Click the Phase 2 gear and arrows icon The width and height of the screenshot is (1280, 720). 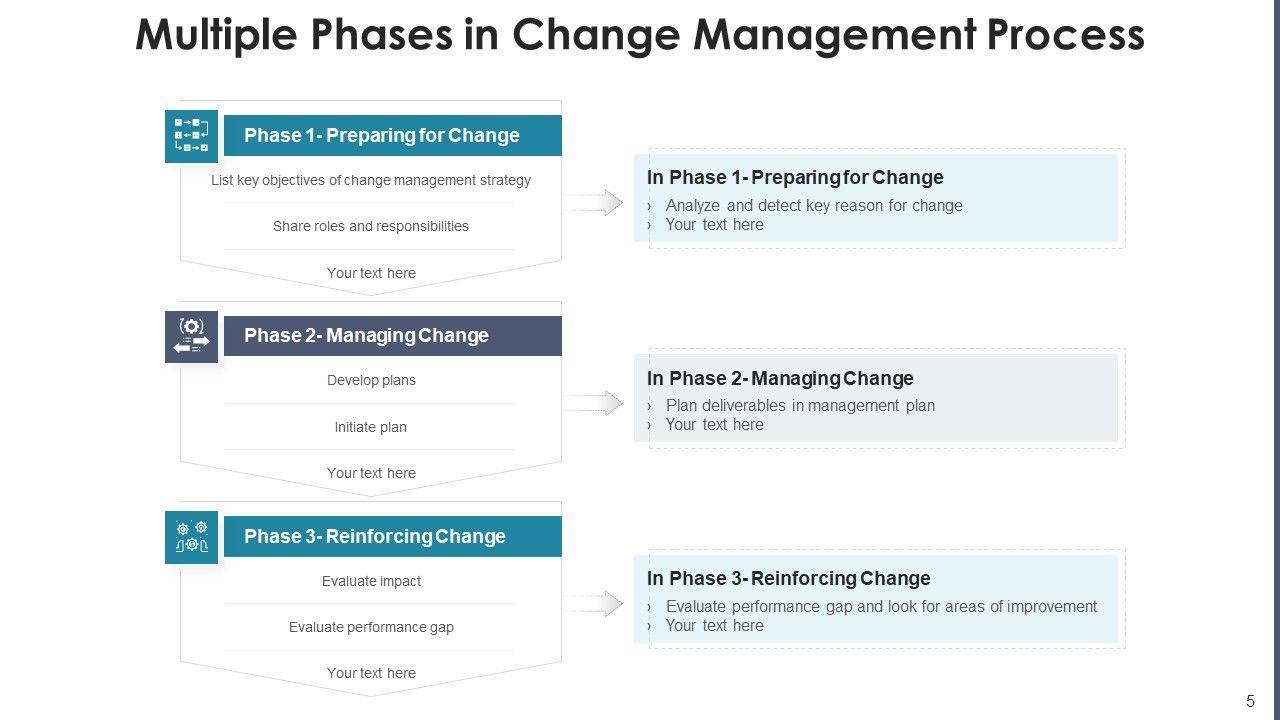(x=191, y=336)
